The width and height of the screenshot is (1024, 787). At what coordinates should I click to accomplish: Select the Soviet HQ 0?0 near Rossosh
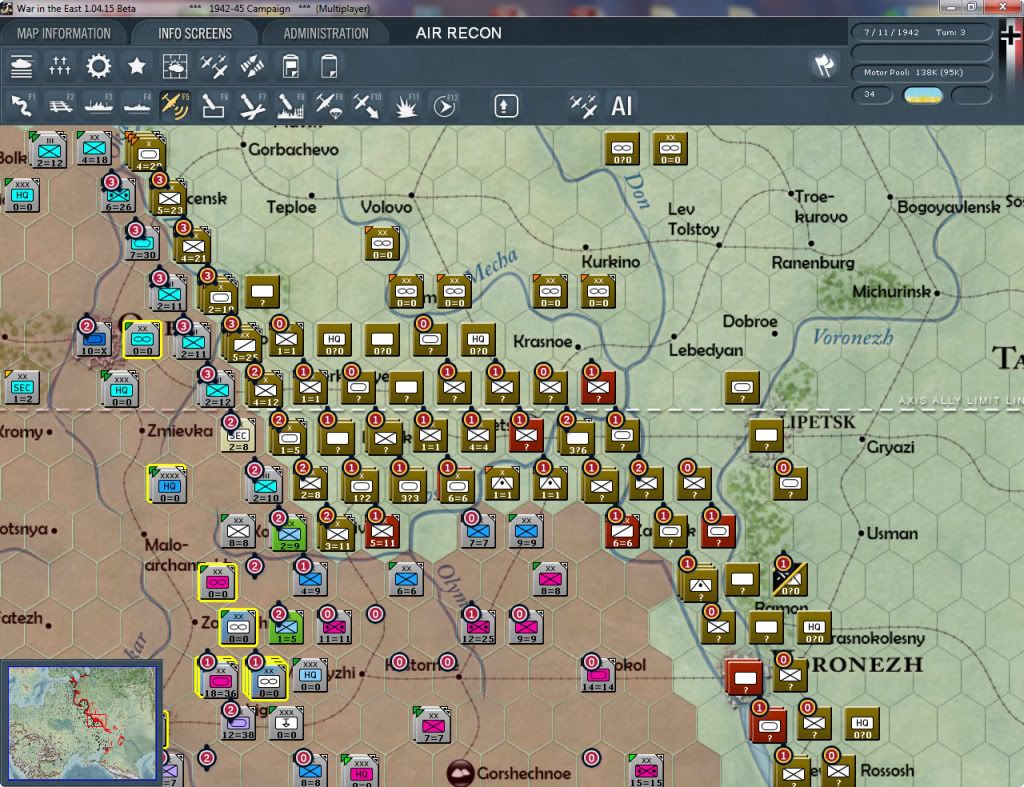click(x=862, y=724)
